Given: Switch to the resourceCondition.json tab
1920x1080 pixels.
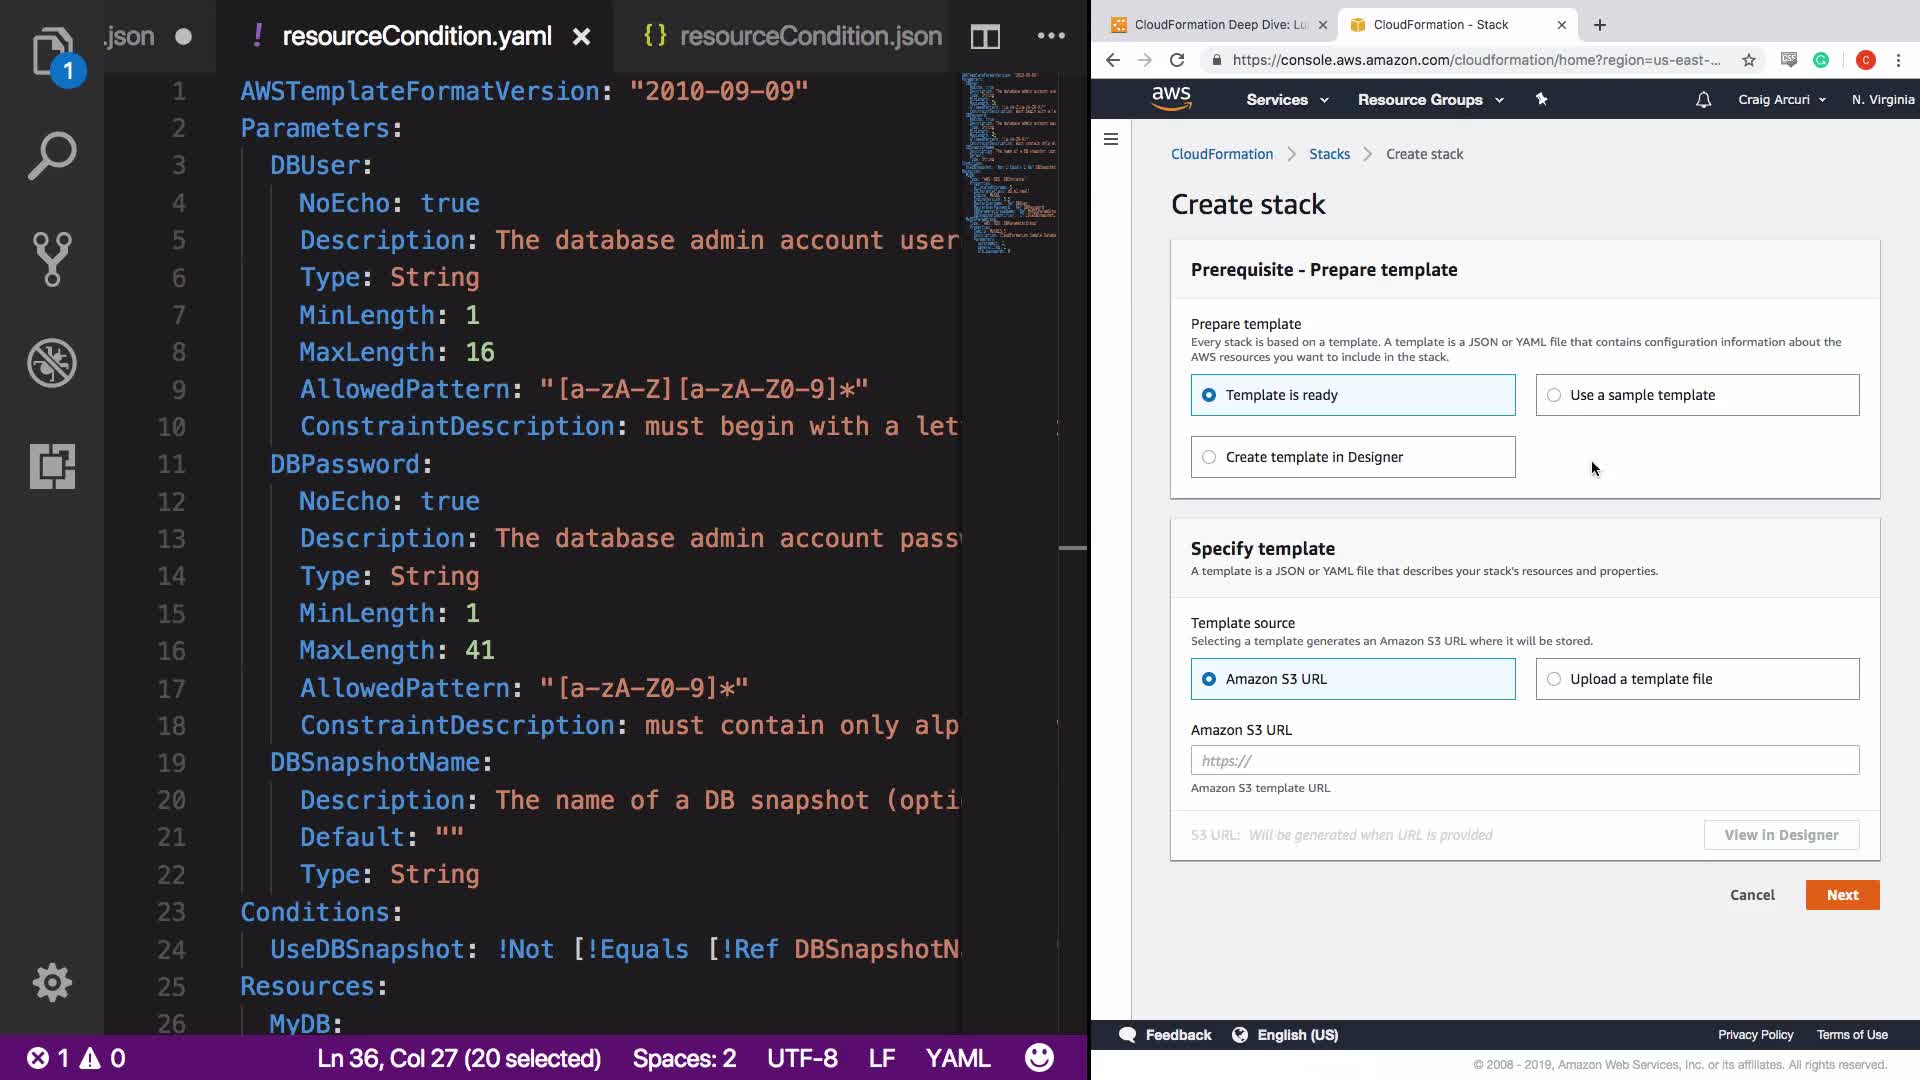Looking at the screenshot, I should pyautogui.click(x=793, y=37).
